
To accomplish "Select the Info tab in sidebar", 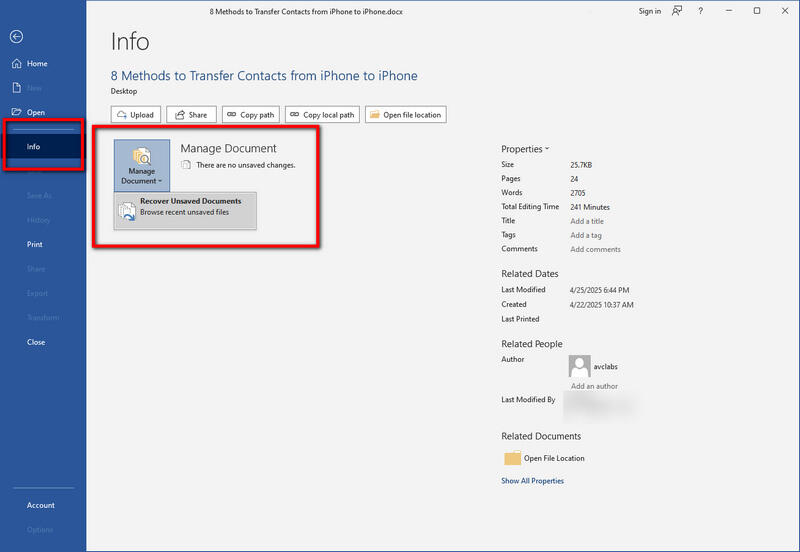I will [34, 147].
